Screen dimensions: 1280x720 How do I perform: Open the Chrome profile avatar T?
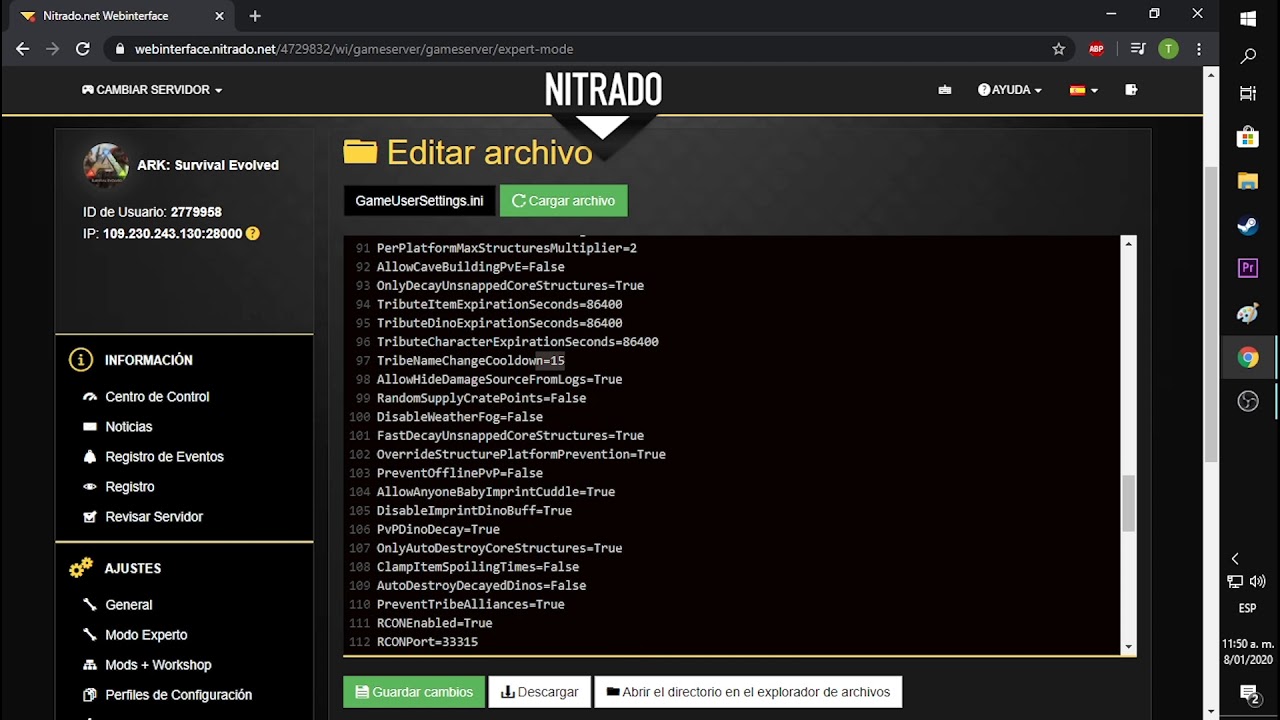1168,49
